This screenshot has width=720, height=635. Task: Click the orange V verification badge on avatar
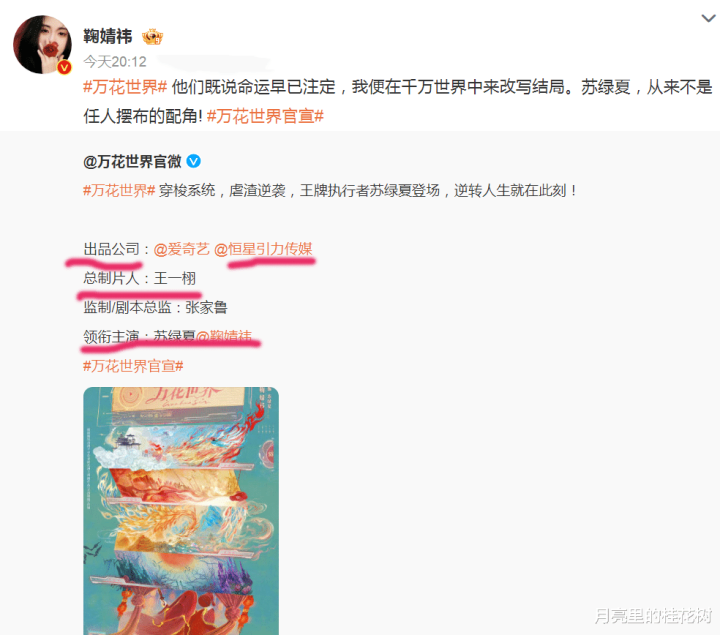tap(64, 67)
